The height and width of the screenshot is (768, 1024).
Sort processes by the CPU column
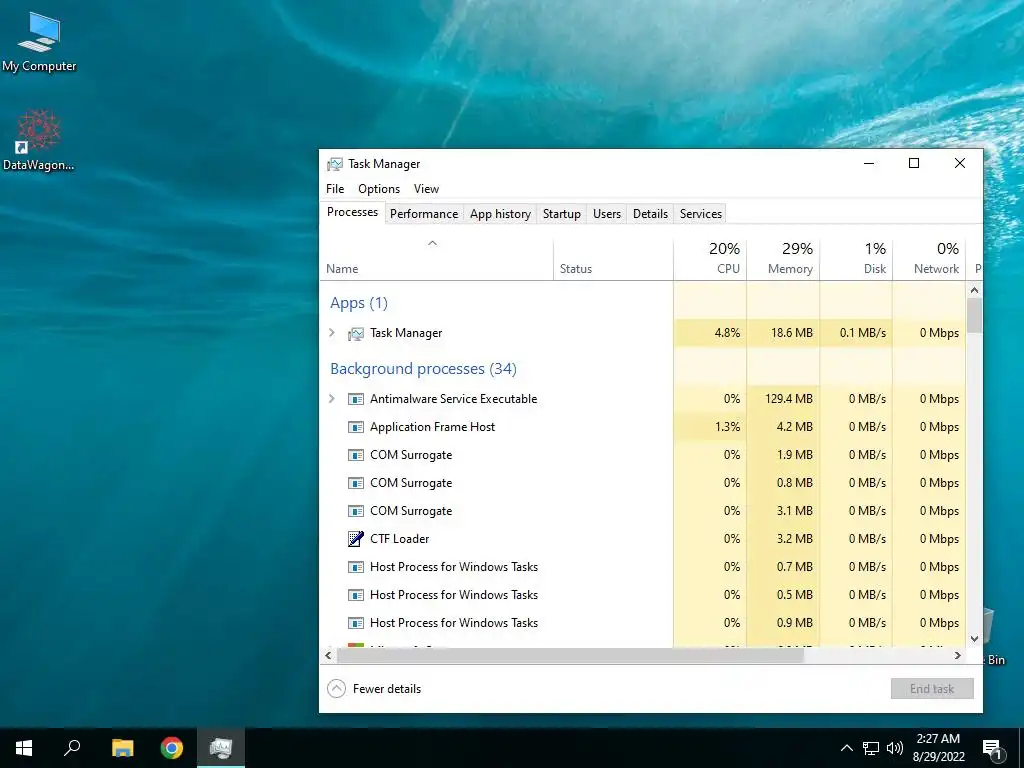[710, 260]
